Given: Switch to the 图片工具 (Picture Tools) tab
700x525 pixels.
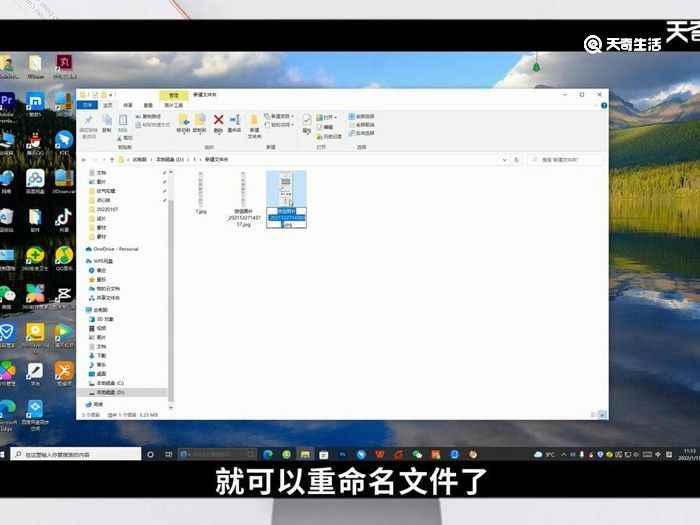Looking at the screenshot, I should 174,105.
